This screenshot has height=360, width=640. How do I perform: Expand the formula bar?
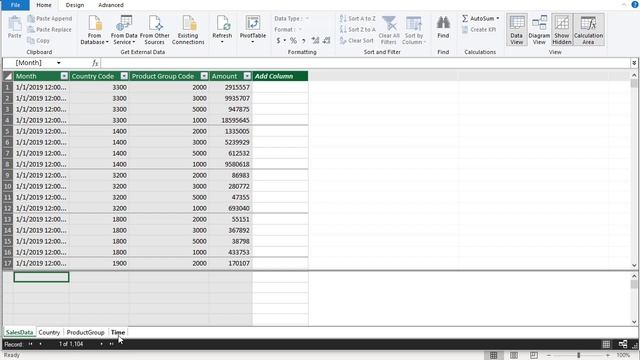coord(634,63)
